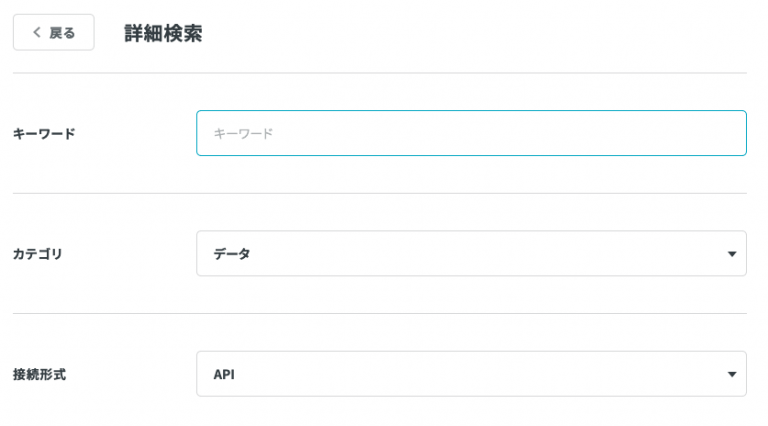The image size is (768, 426).
Task: Click the middle of the 接続形式 select box
Action: click(x=471, y=374)
